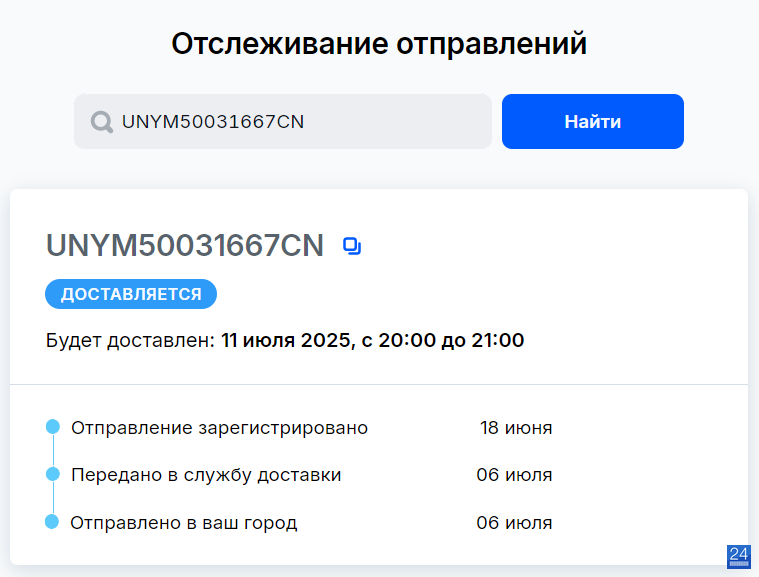Click the Будет доставлен delivery estimate text
This screenshot has width=759, height=577.
285,340
